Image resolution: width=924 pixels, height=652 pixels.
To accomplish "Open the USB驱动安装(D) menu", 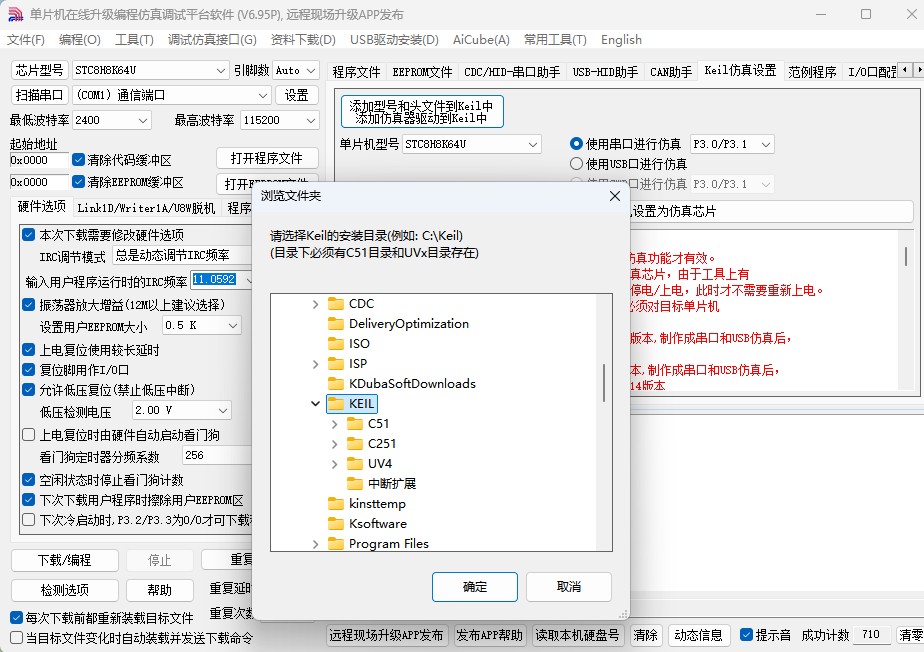I will [x=394, y=39].
